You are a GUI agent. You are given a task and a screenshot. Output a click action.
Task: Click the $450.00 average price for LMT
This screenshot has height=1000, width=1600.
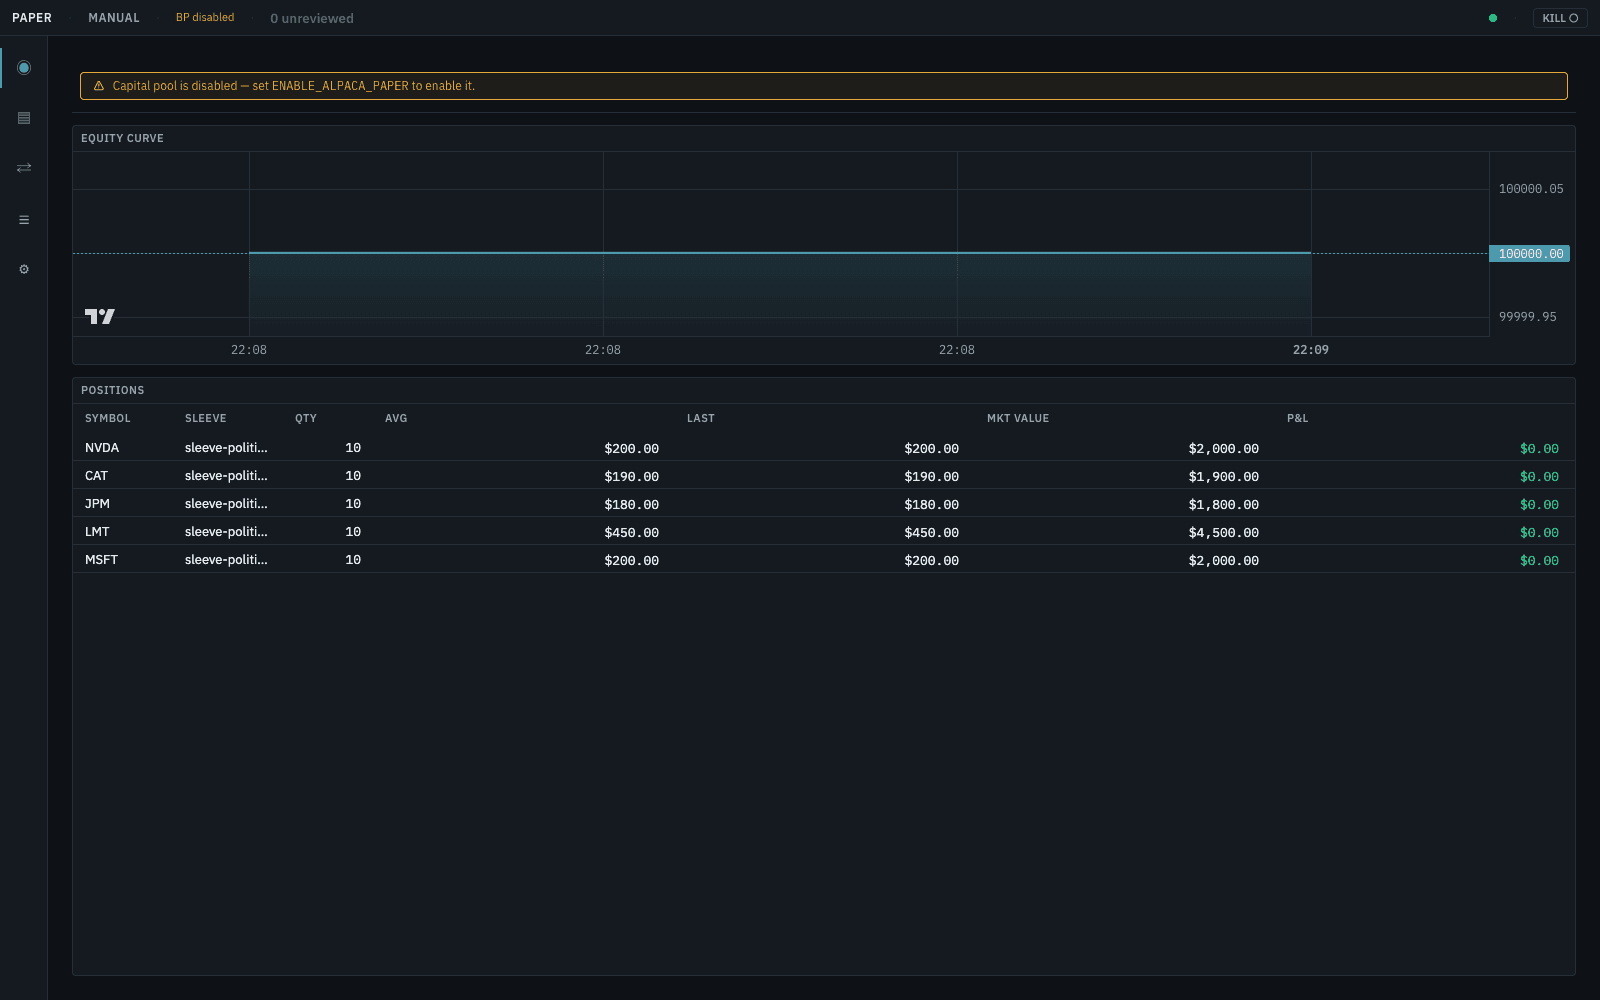click(632, 533)
